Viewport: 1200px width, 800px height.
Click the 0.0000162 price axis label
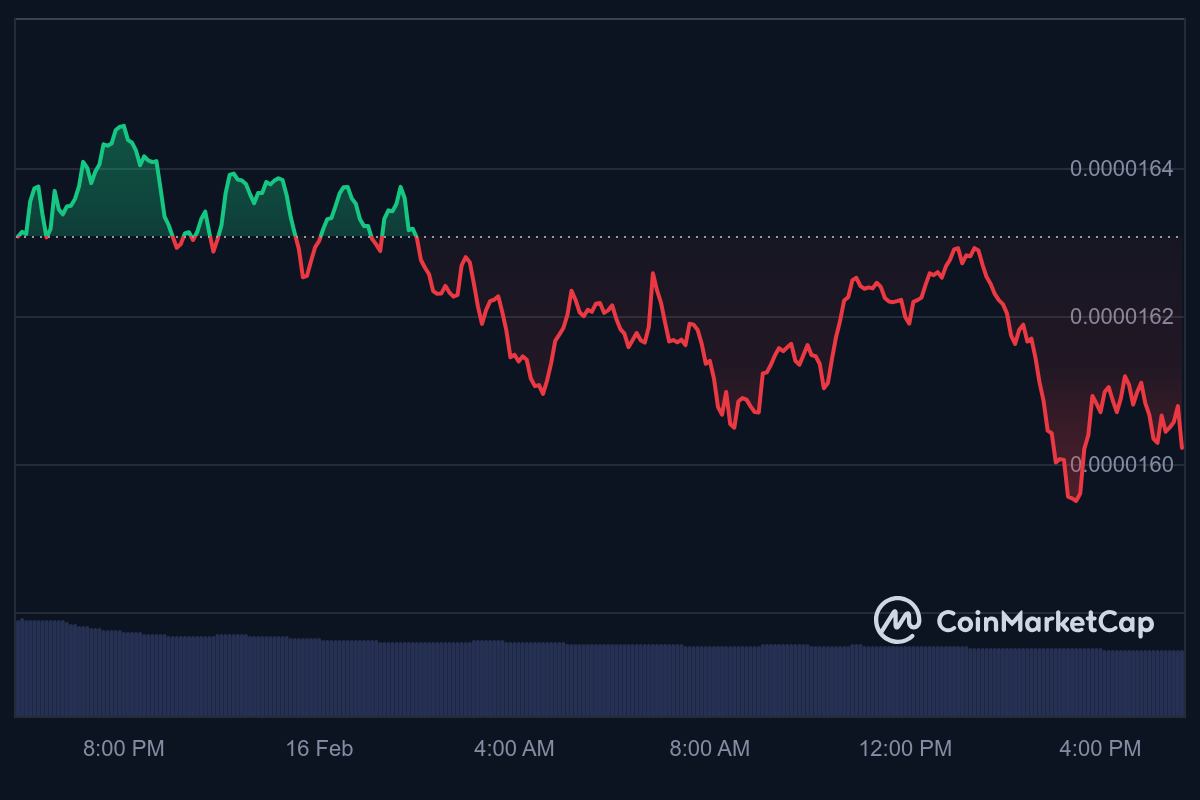coord(1121,316)
